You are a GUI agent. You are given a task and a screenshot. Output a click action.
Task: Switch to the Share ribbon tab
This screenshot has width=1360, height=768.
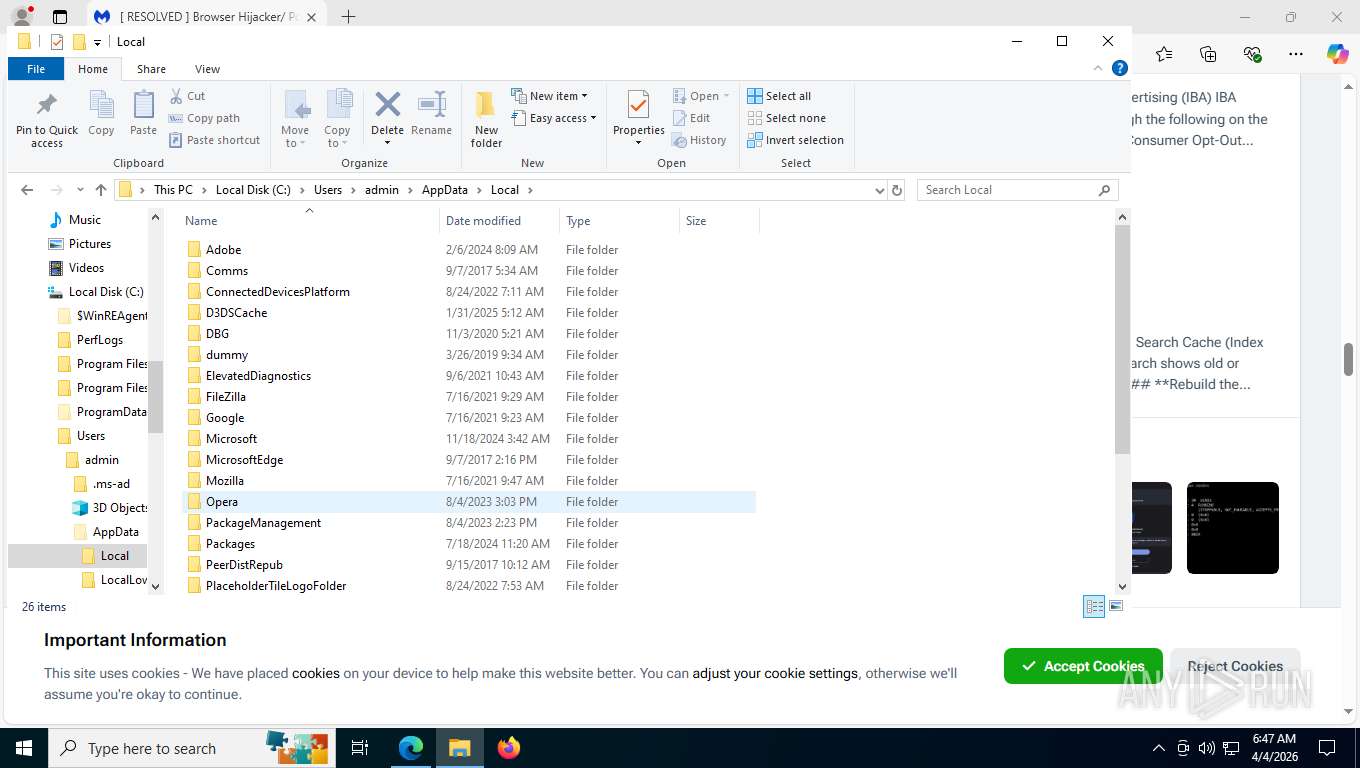[x=151, y=69]
